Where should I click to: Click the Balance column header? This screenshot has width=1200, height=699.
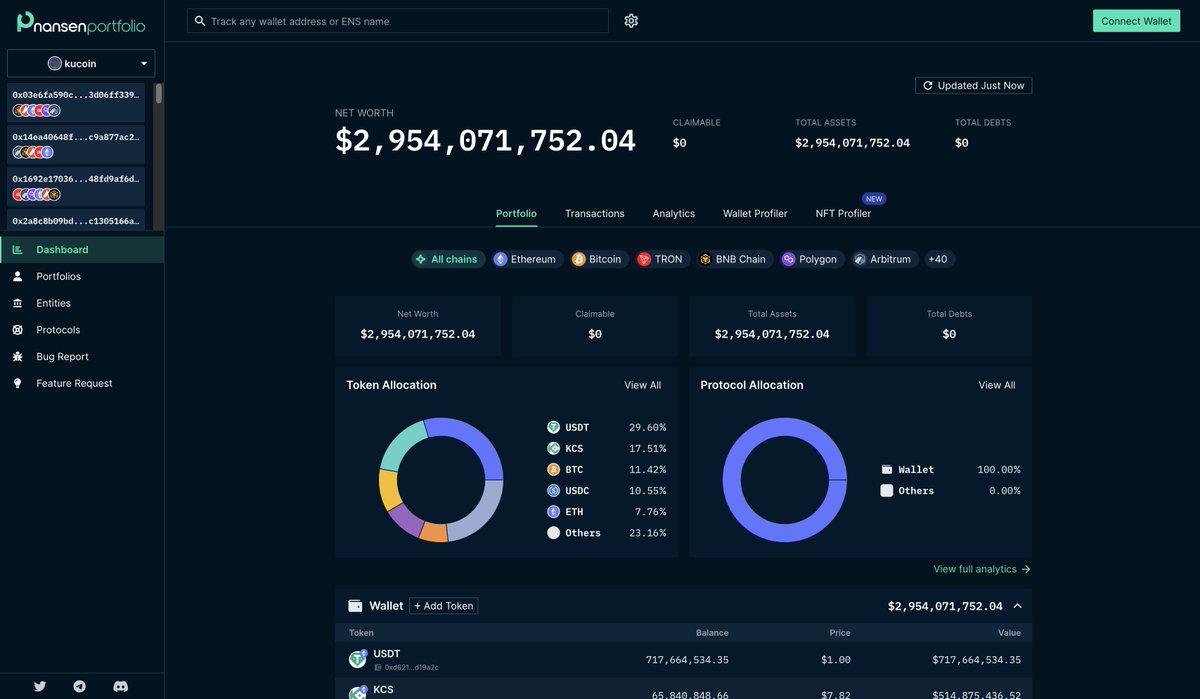point(712,633)
